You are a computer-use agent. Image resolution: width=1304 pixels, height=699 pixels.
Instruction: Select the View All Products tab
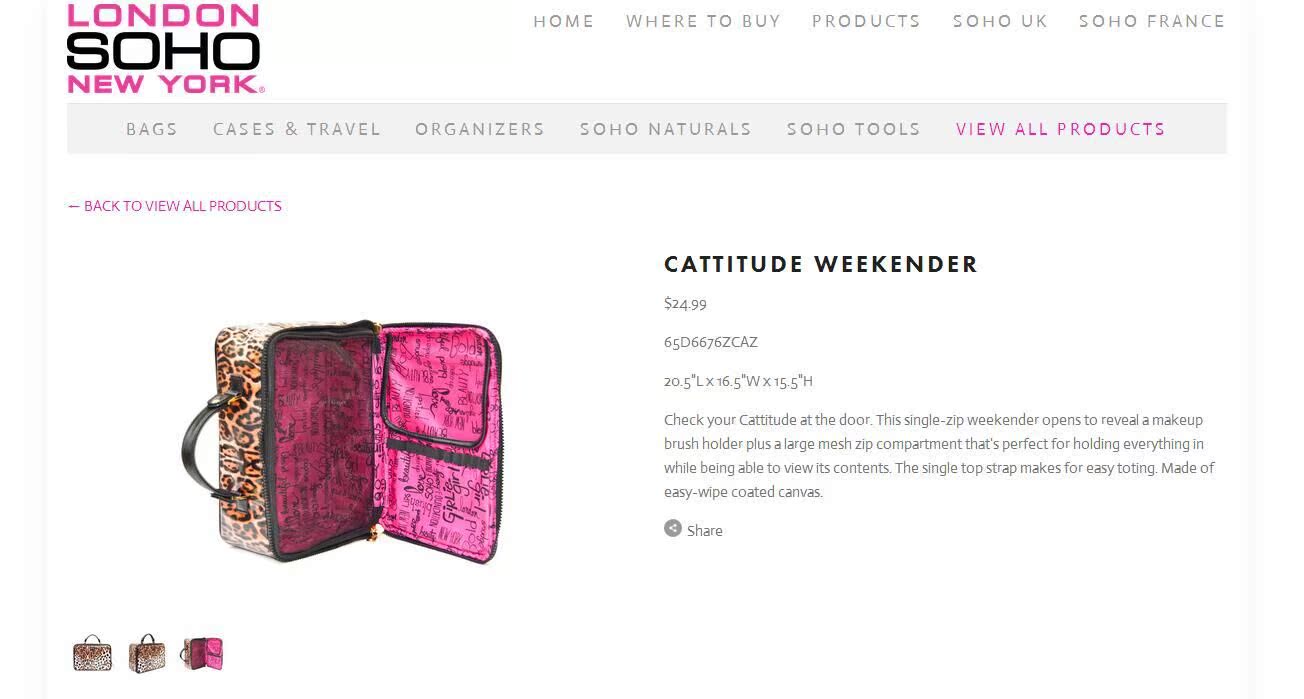[1060, 129]
